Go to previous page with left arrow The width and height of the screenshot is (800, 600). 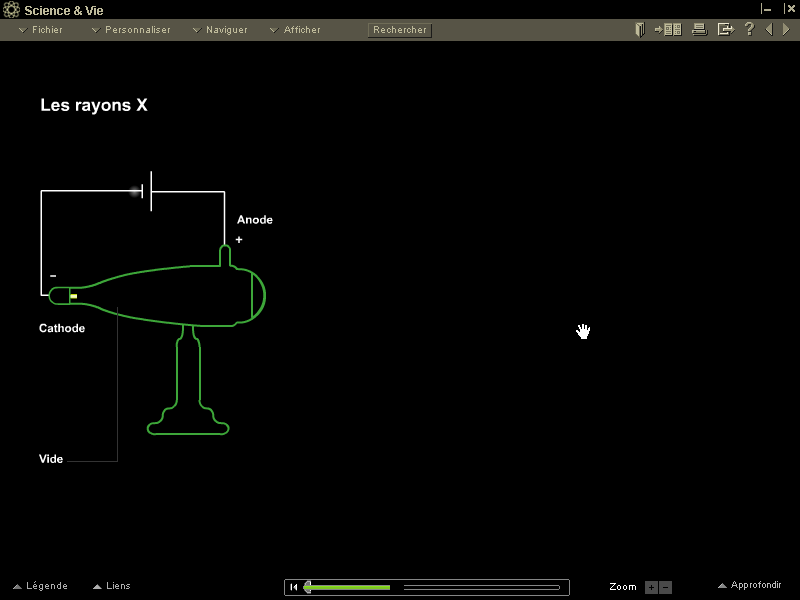coord(769,30)
